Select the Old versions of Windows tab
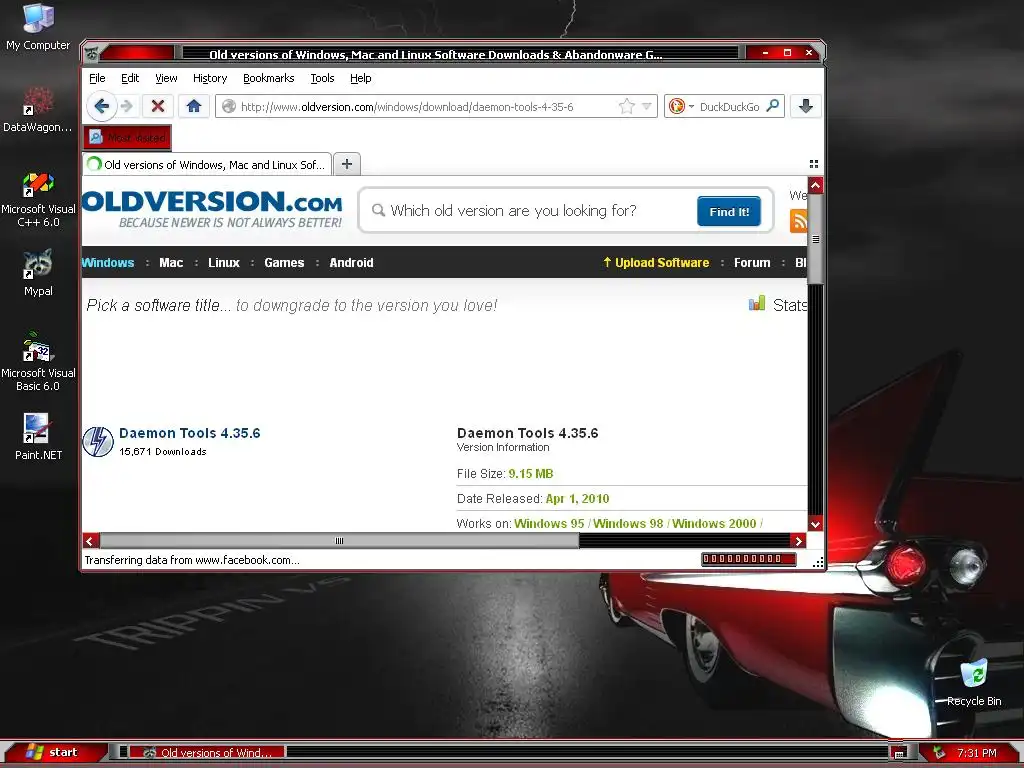 pos(207,165)
